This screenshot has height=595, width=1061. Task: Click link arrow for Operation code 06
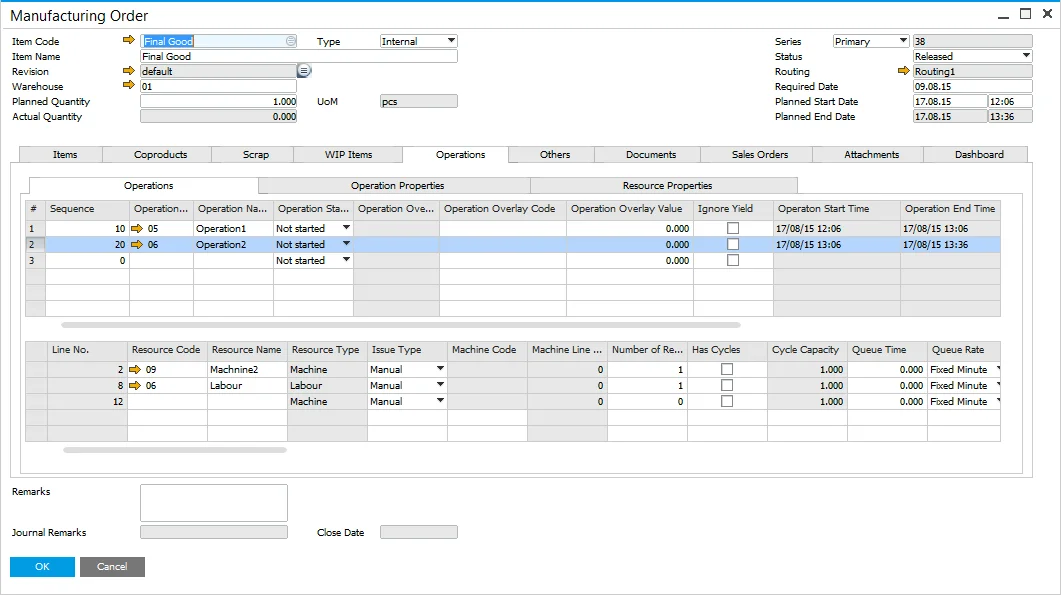click(137, 244)
